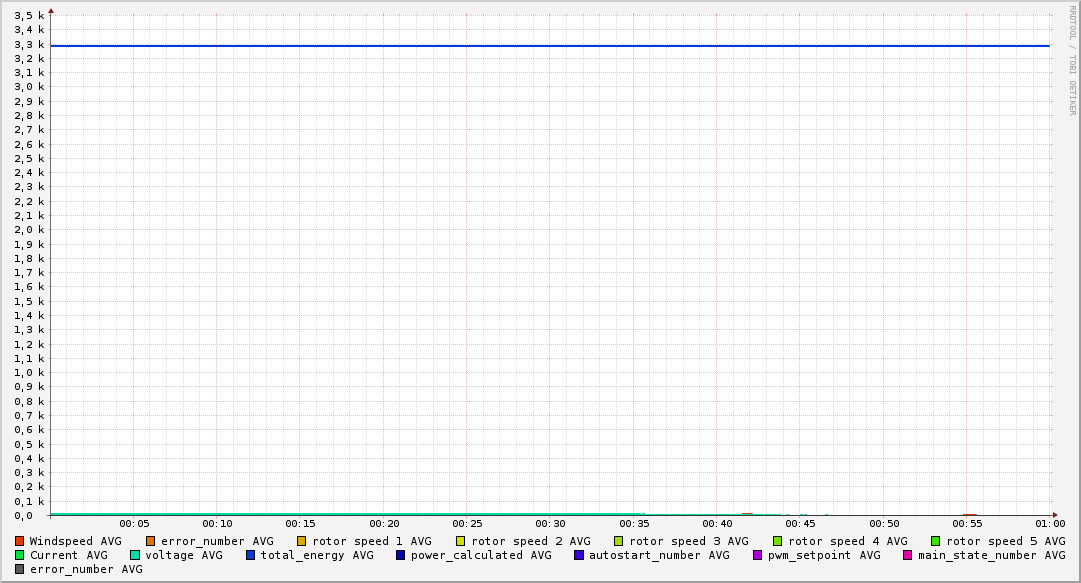
Task: Click the teal voltage AVG legend swatch
Action: point(135,555)
